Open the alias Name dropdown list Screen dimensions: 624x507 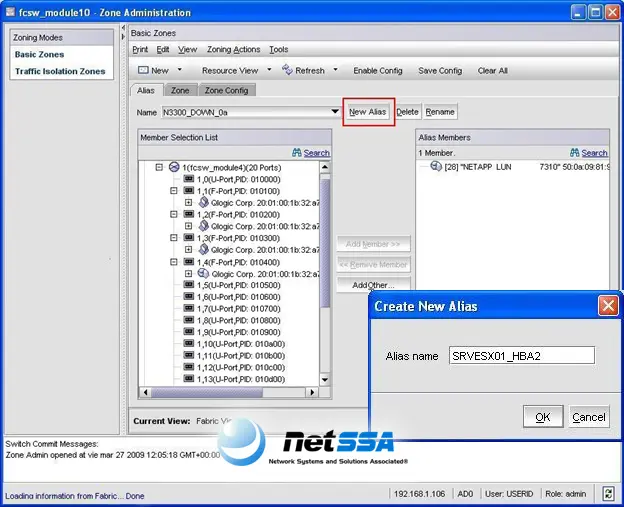(335, 112)
